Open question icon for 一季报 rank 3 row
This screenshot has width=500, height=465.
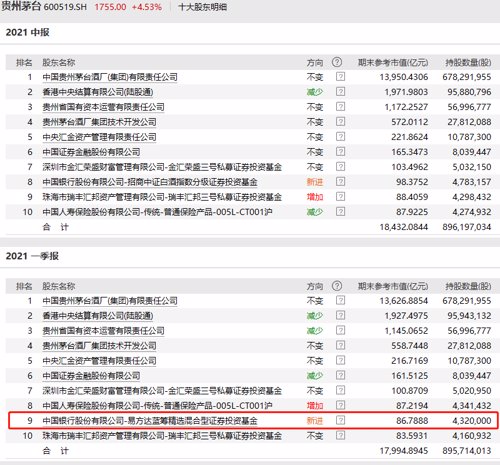click(340, 330)
